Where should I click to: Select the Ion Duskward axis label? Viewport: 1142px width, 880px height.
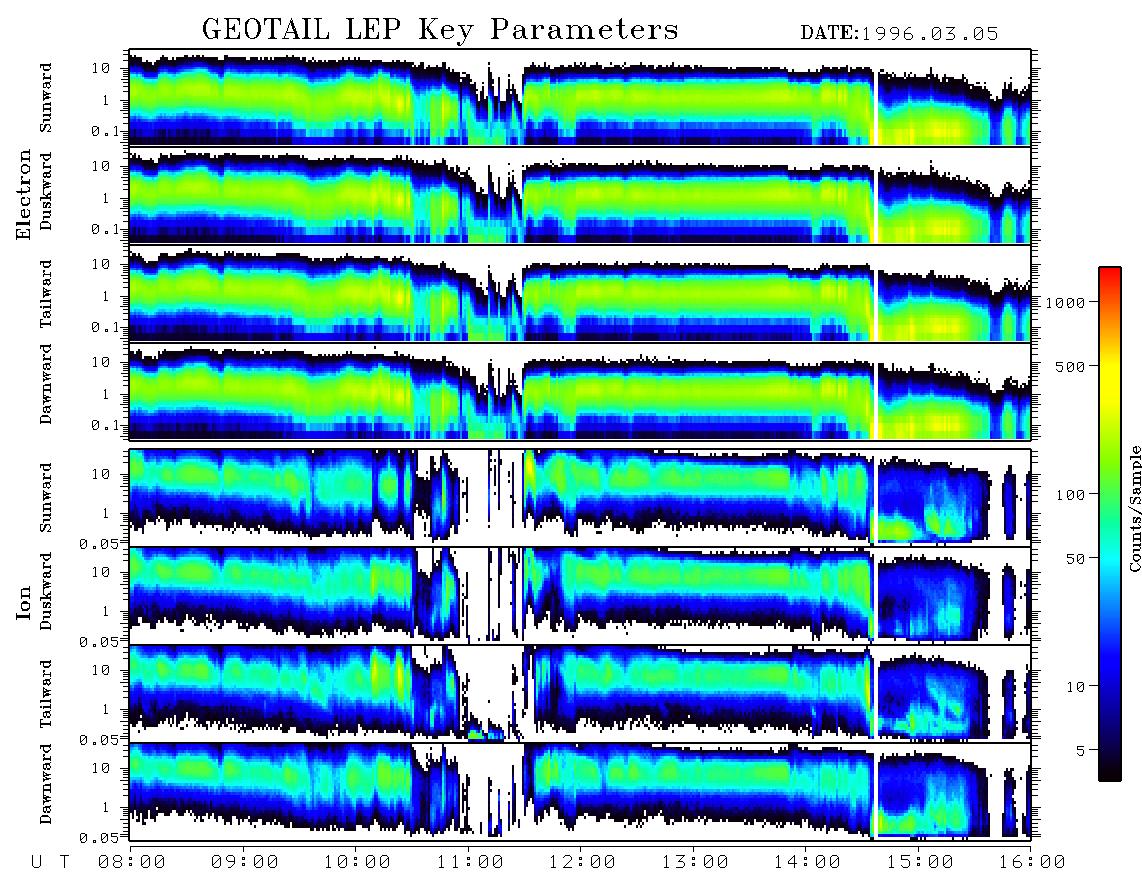46,591
